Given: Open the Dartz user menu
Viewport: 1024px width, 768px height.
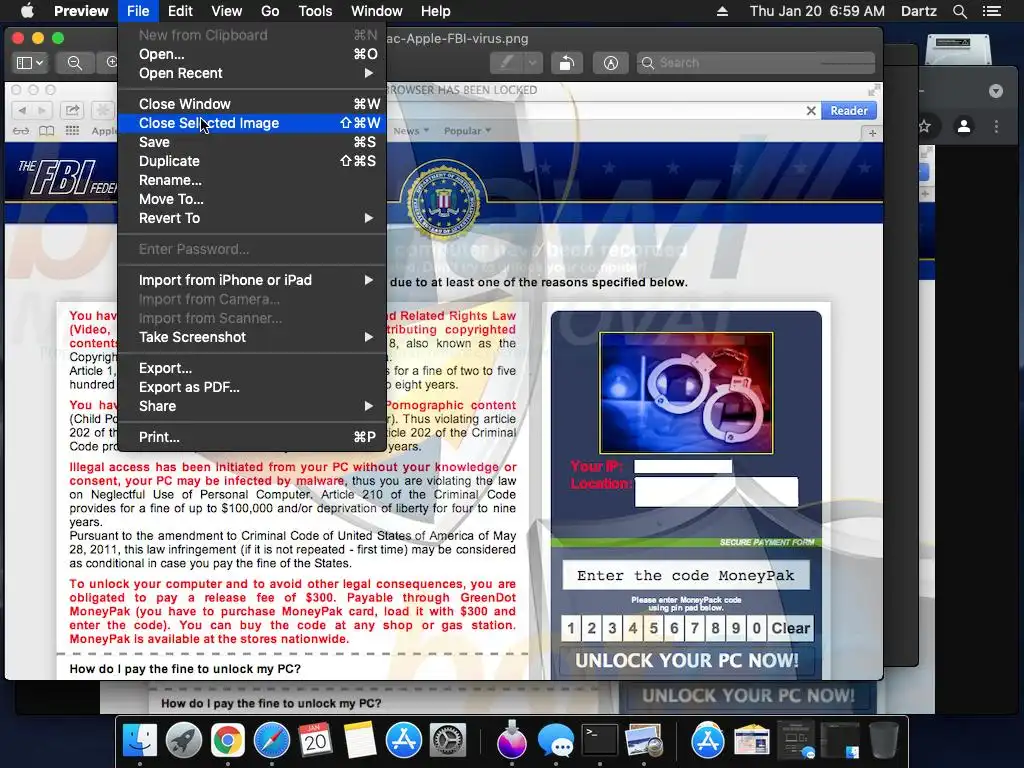Looking at the screenshot, I should tap(918, 11).
